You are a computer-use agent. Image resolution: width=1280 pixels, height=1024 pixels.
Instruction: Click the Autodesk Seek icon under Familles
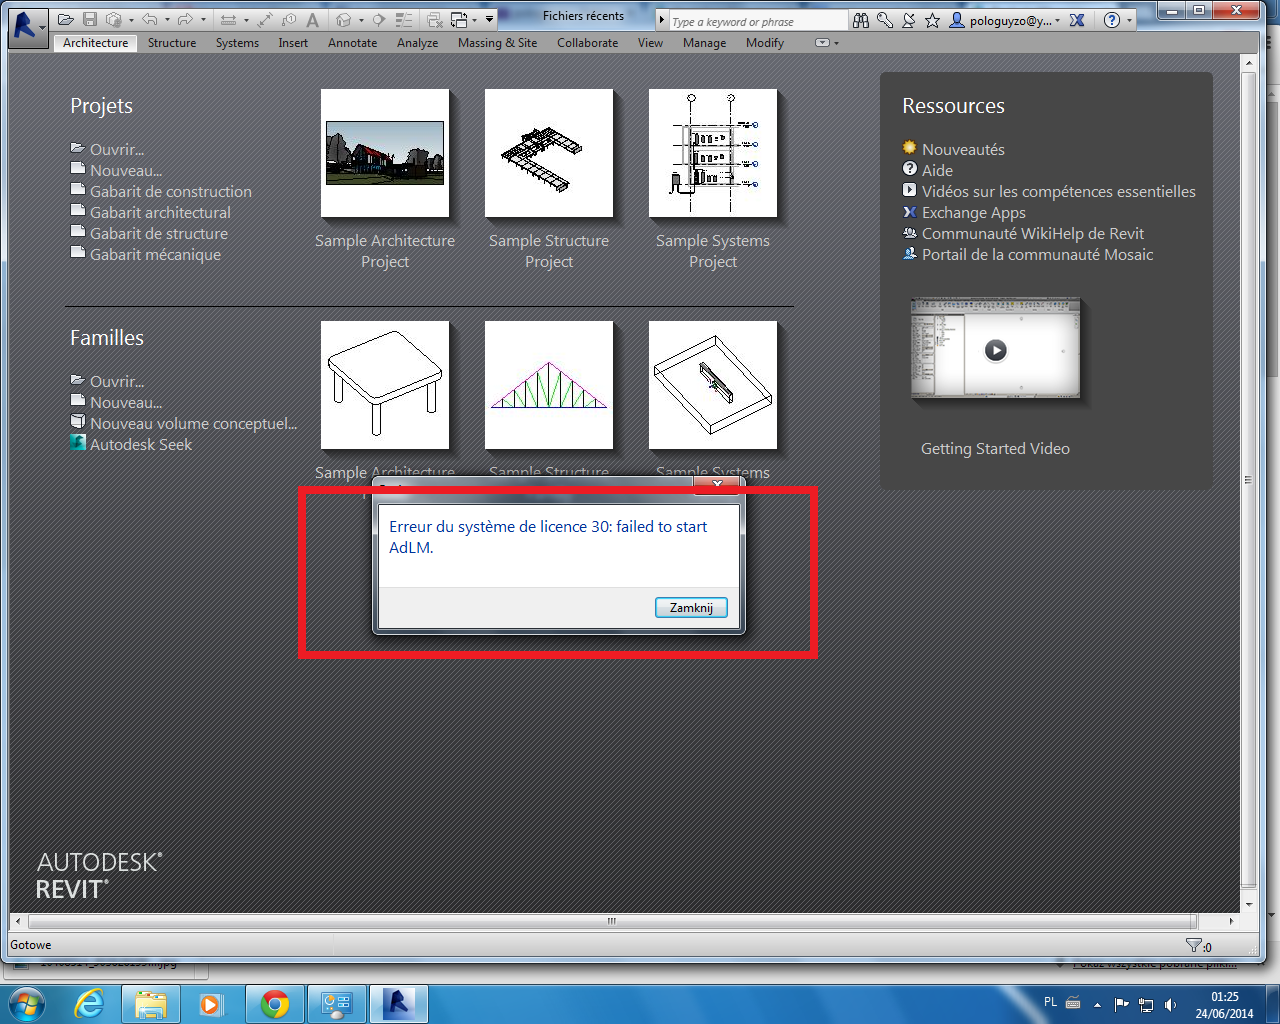click(78, 442)
